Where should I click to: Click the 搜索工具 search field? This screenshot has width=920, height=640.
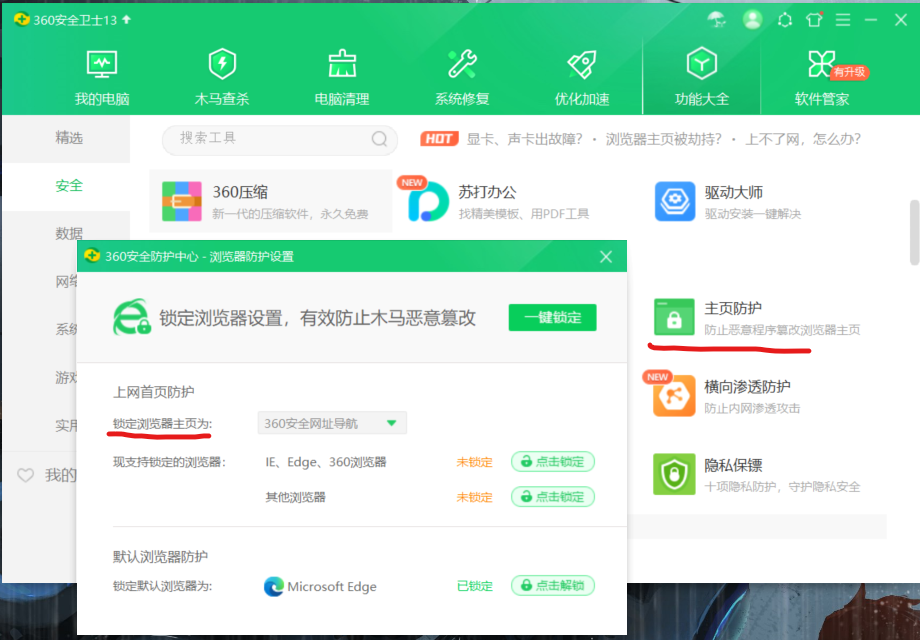280,139
